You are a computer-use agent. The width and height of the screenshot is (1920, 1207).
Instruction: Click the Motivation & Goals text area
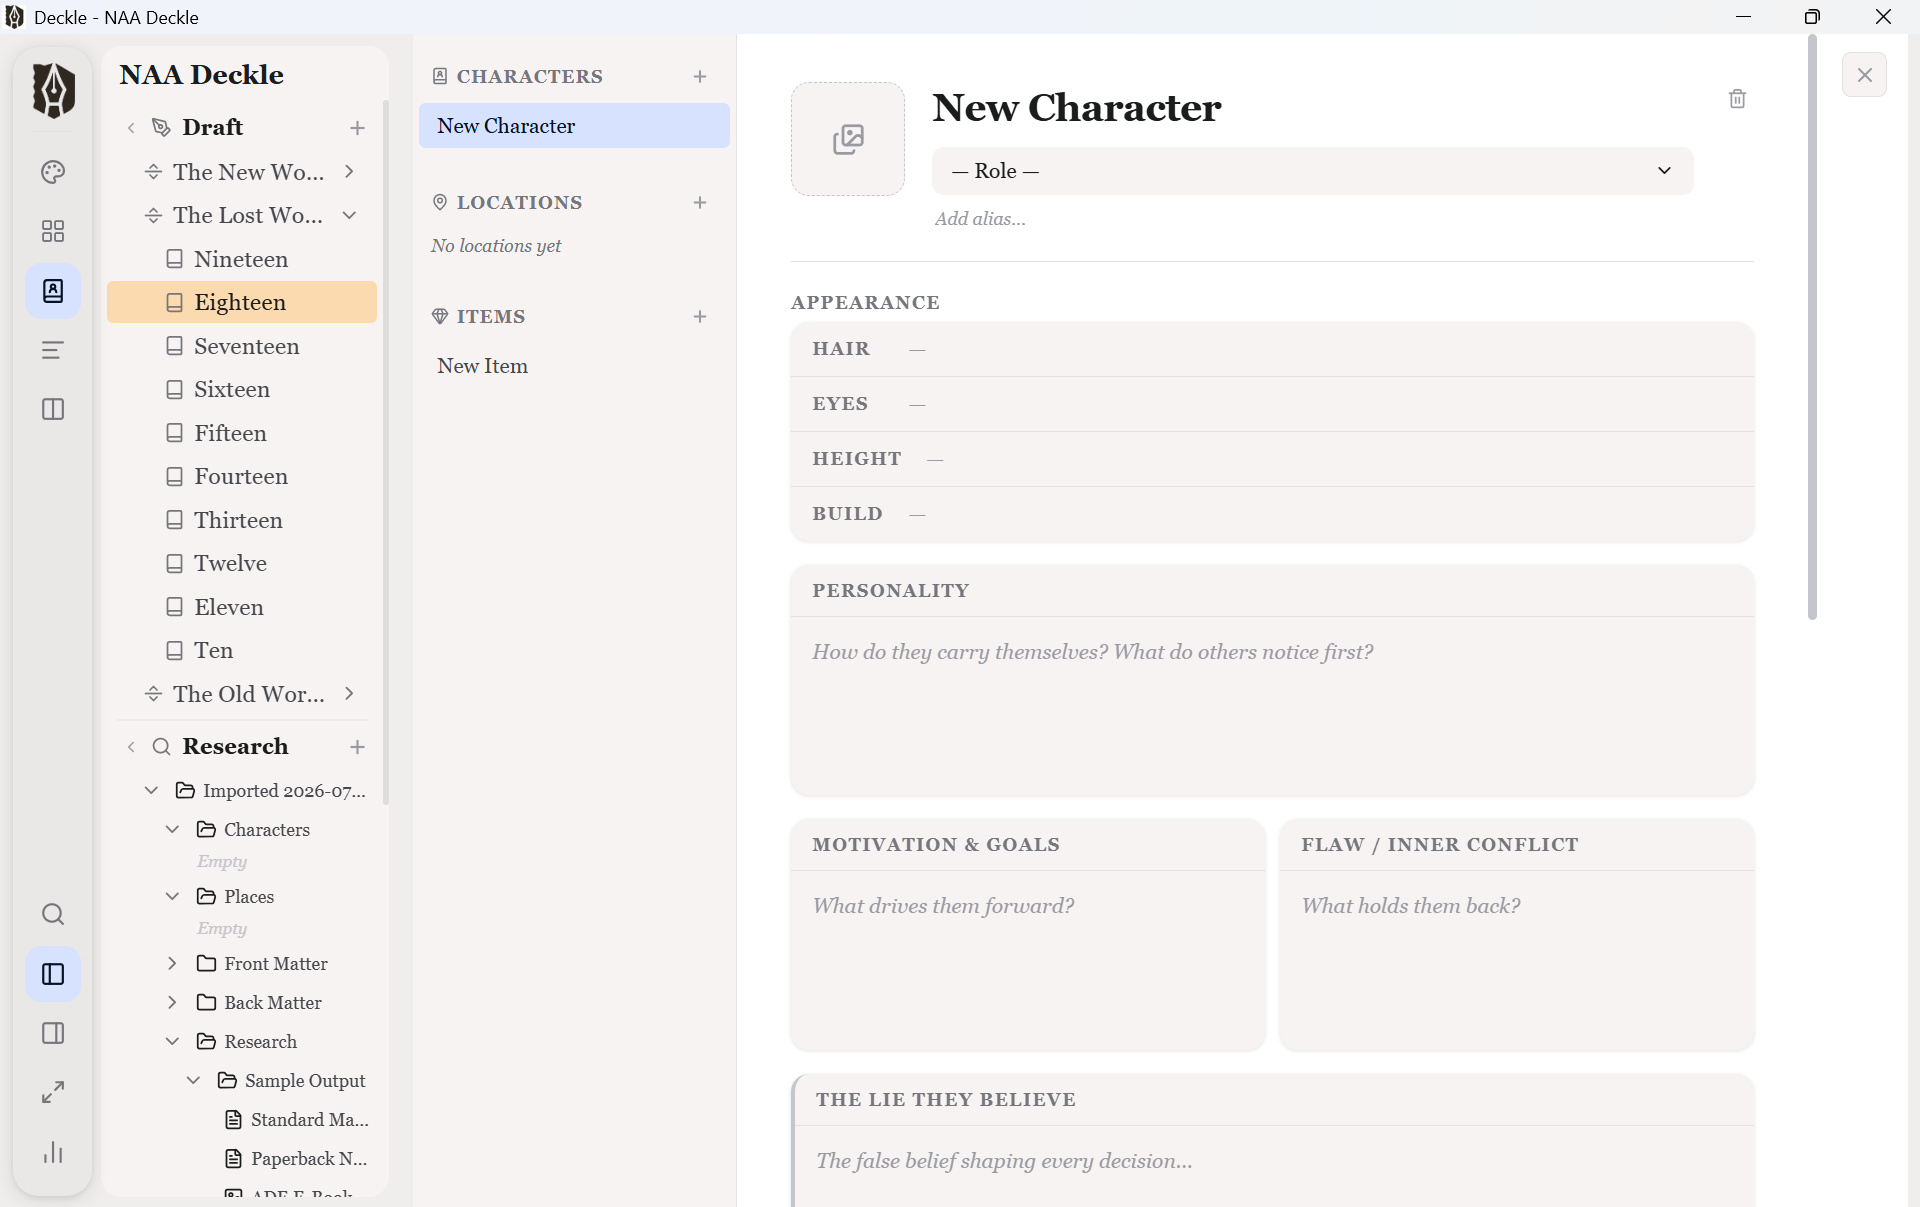(1028, 960)
